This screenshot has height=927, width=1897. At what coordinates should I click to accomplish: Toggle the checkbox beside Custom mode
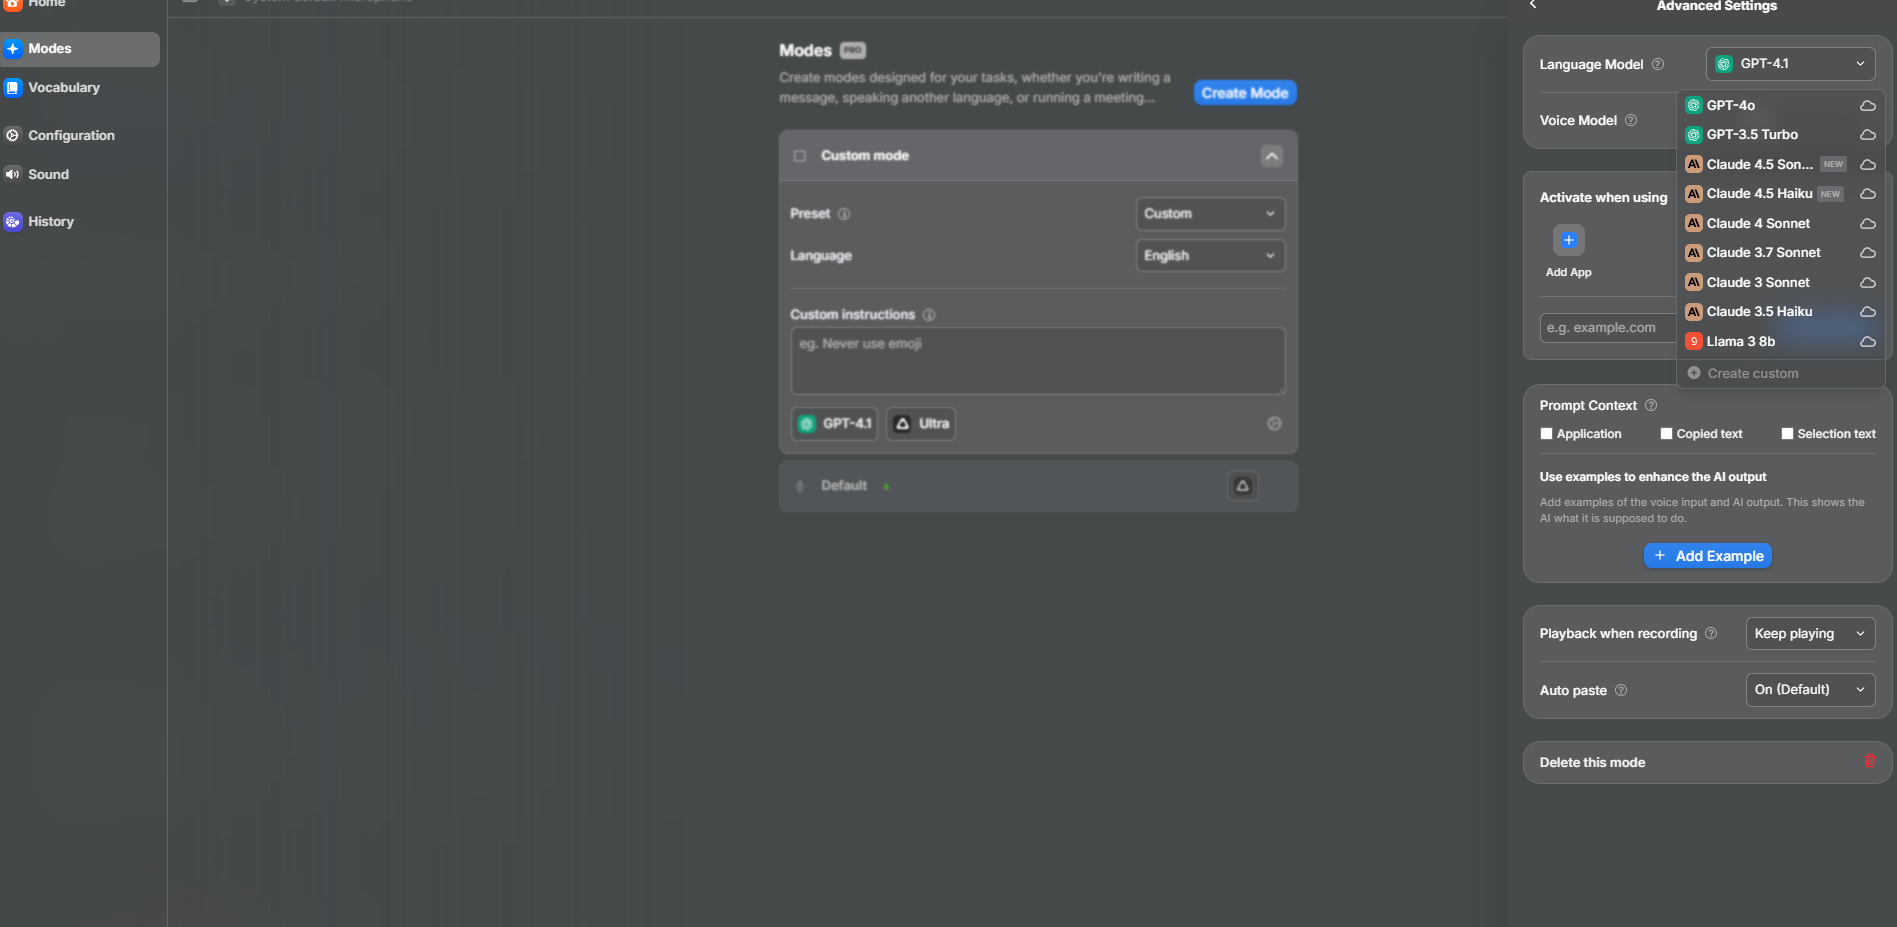[x=800, y=156]
